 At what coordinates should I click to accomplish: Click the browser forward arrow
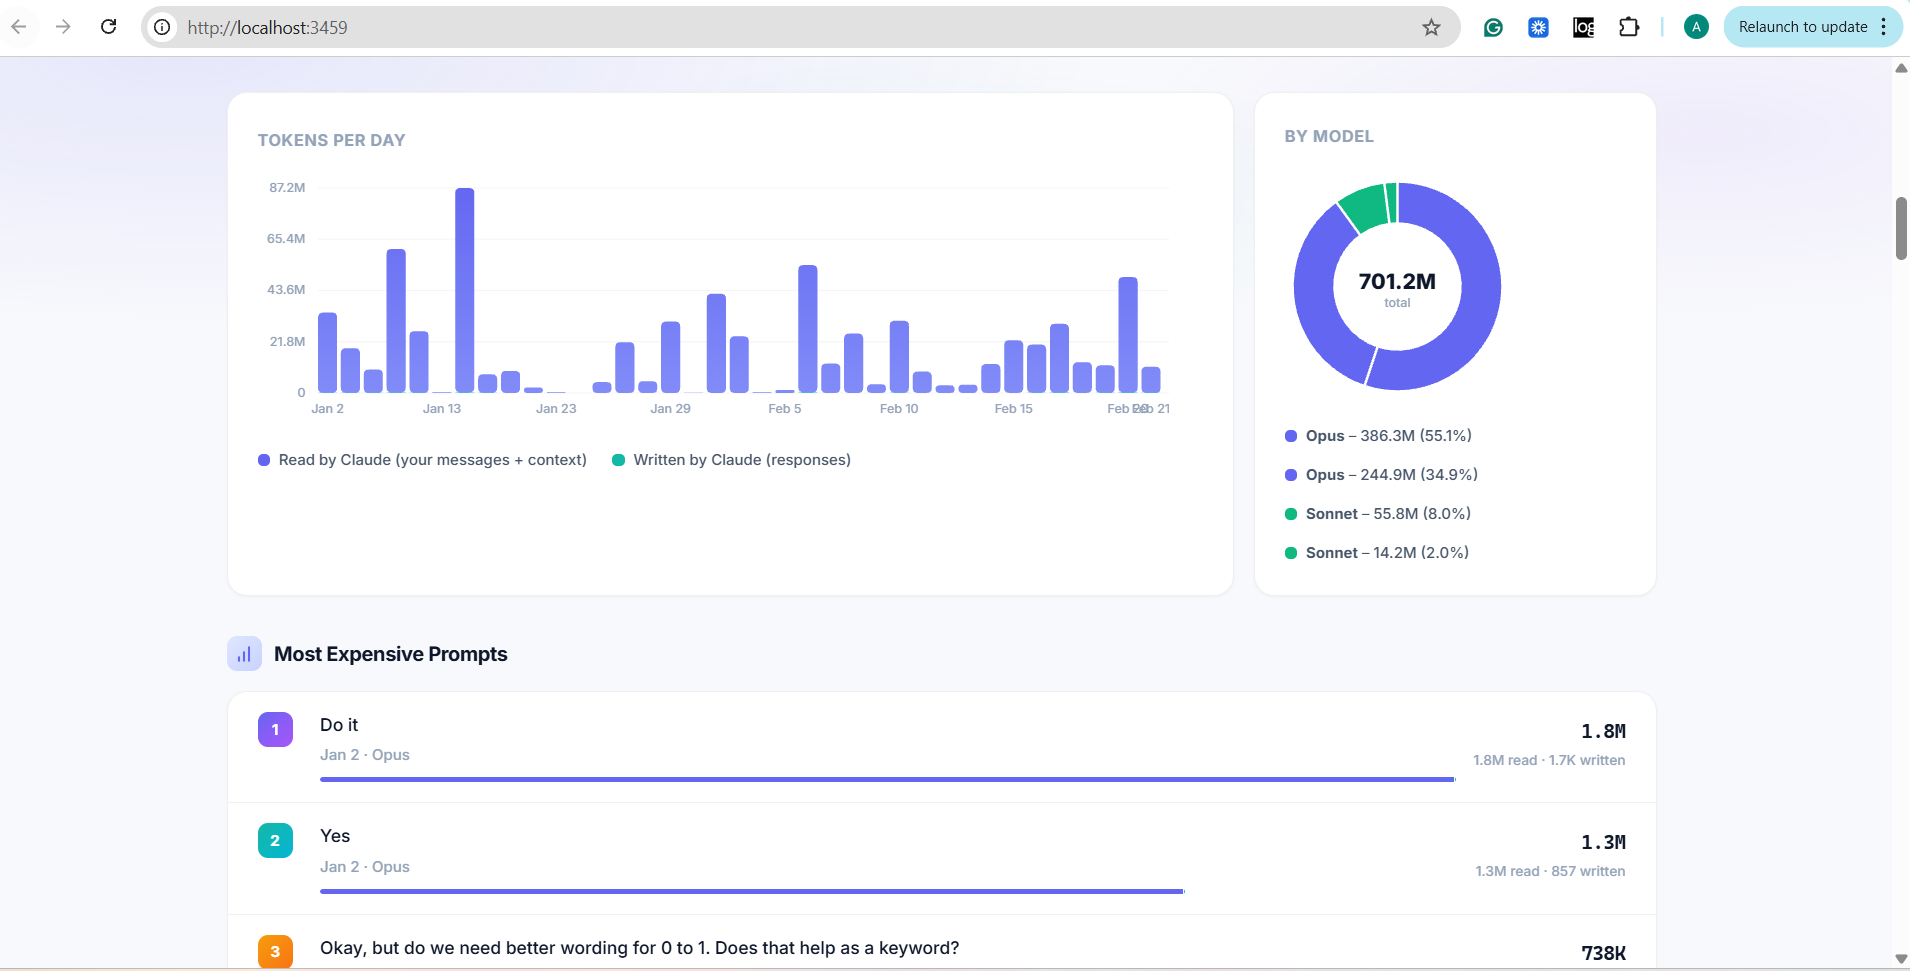point(63,27)
